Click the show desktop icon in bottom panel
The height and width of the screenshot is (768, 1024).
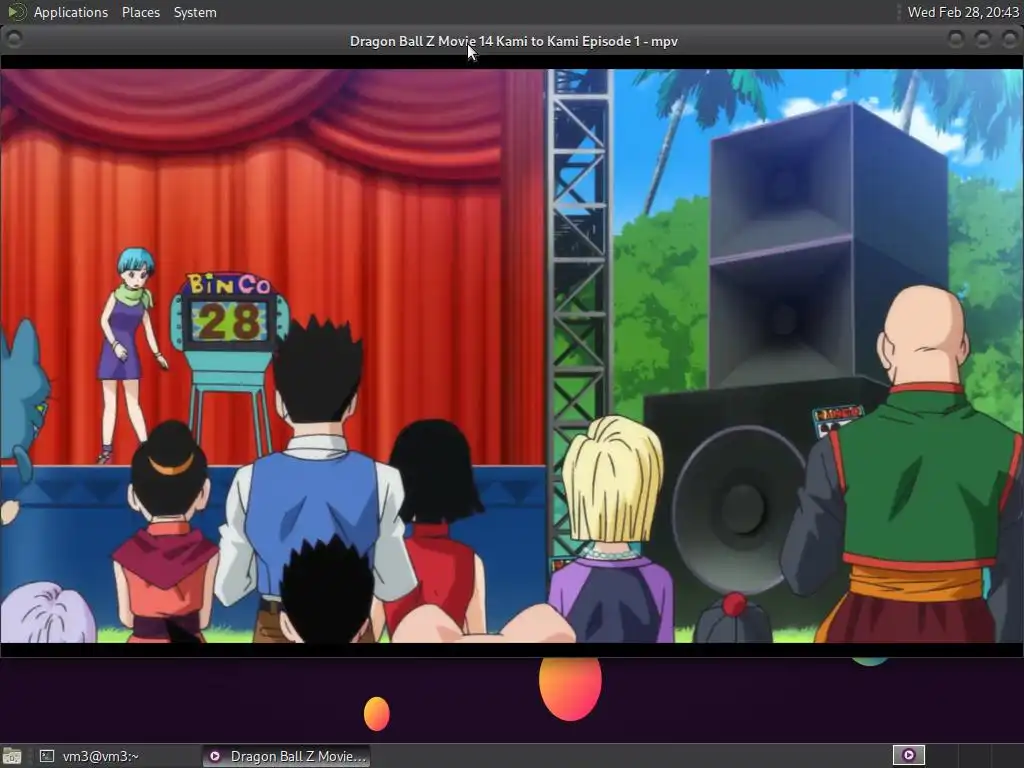click(x=12, y=756)
